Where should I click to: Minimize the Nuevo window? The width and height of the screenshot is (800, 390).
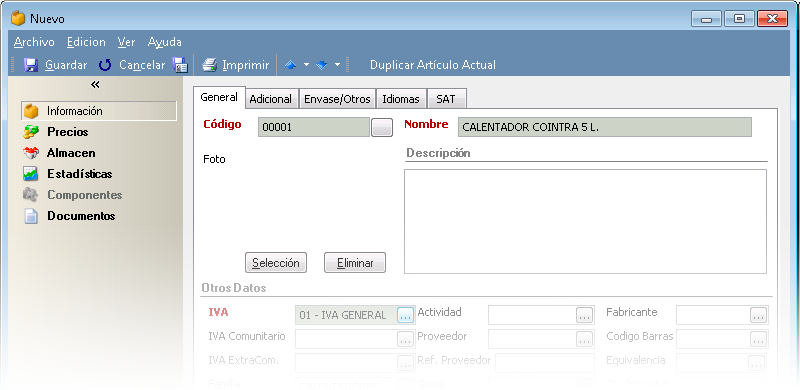click(707, 19)
